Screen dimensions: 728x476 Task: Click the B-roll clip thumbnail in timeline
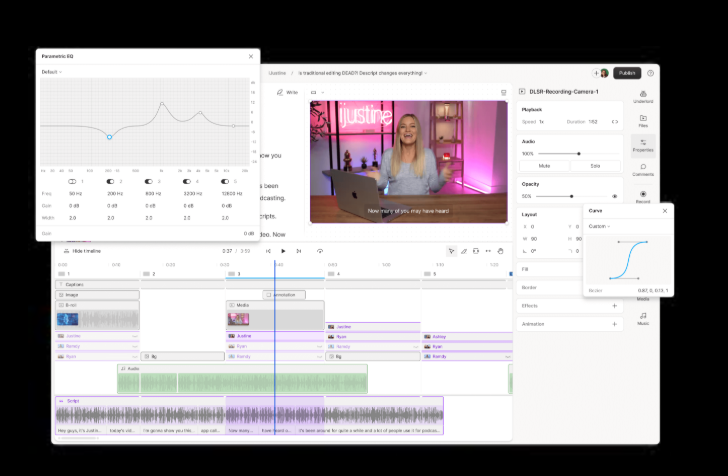68,319
